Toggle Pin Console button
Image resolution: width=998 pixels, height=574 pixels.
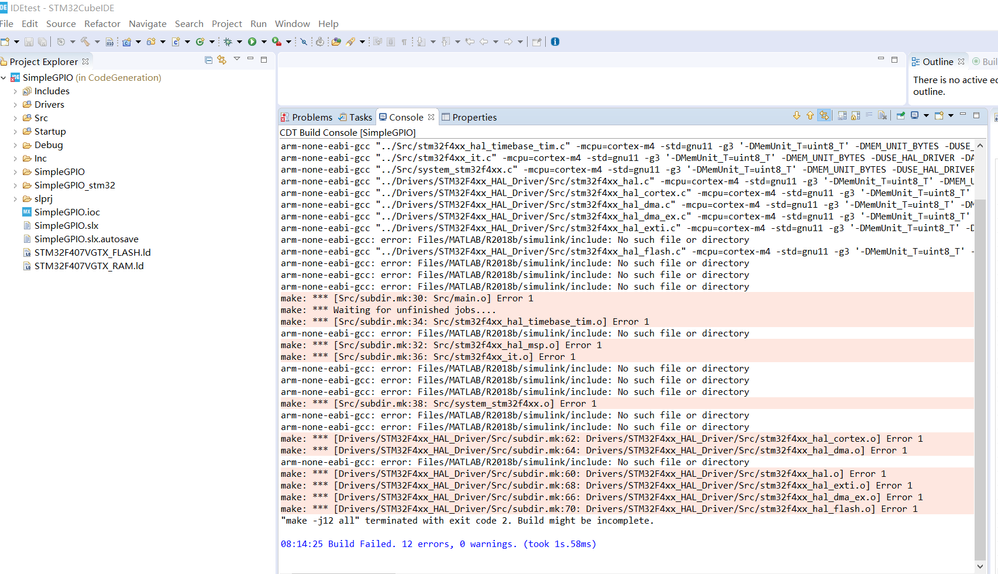coord(901,116)
